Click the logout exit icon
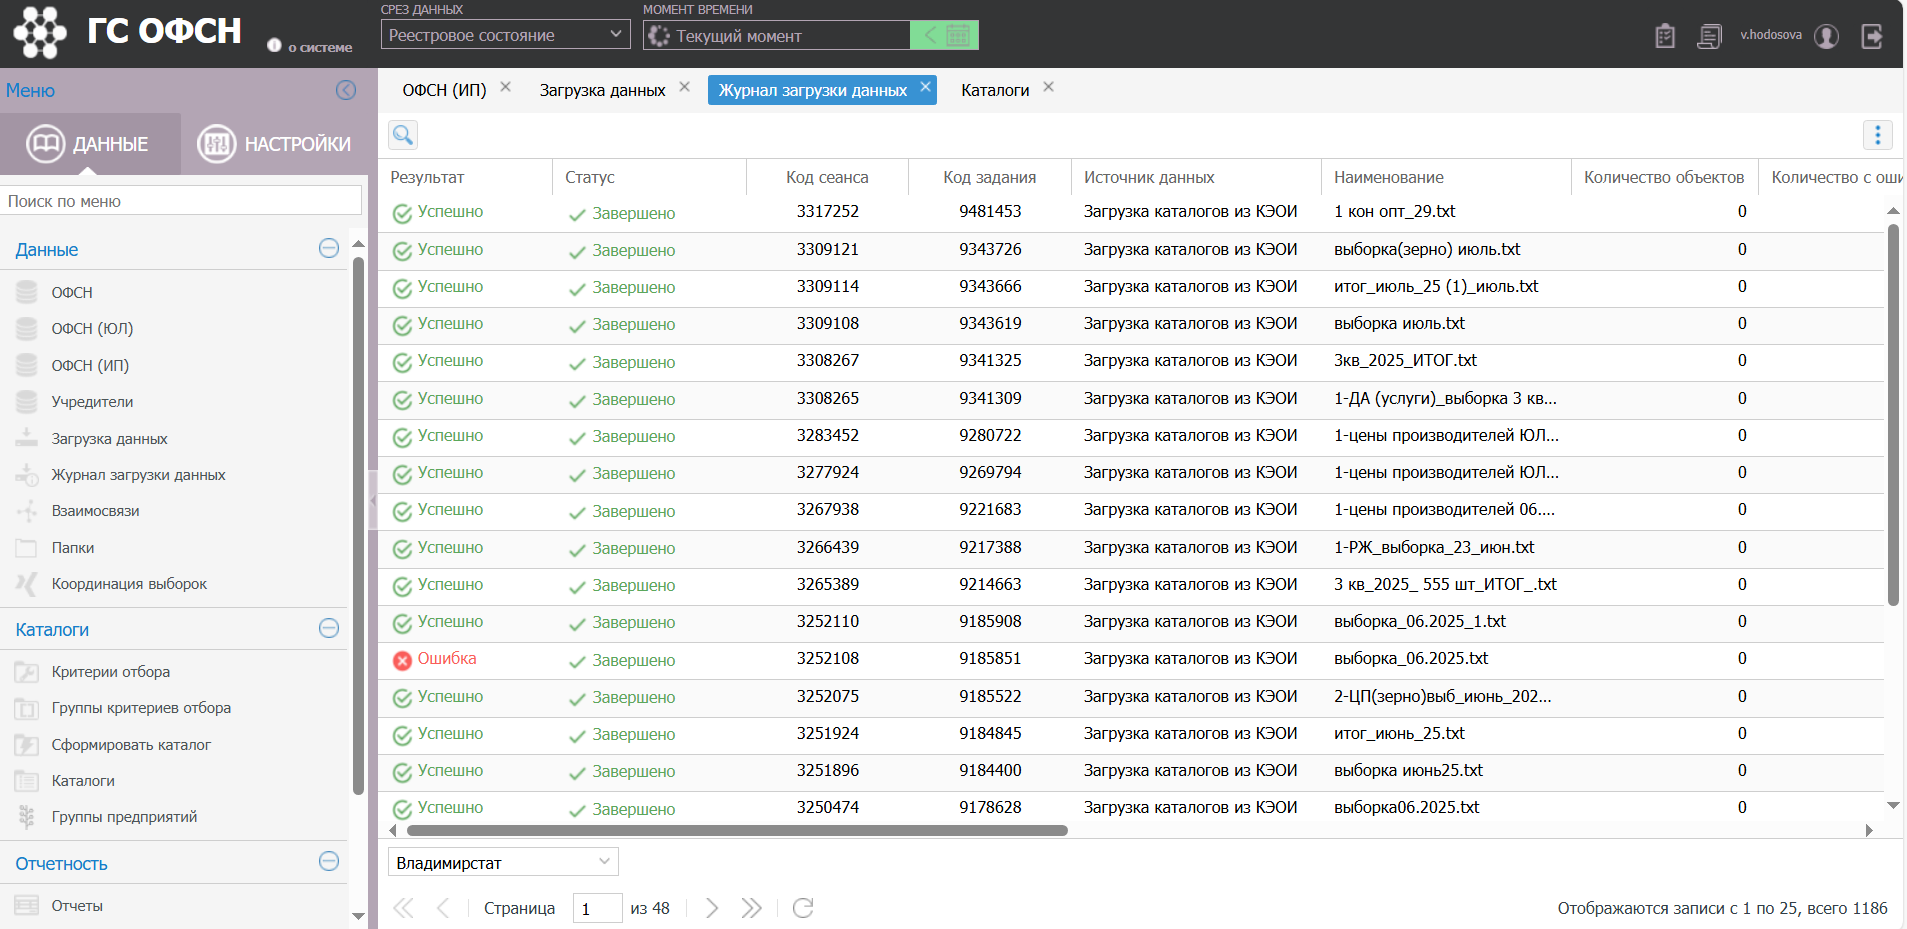This screenshot has height=929, width=1907. (x=1872, y=36)
